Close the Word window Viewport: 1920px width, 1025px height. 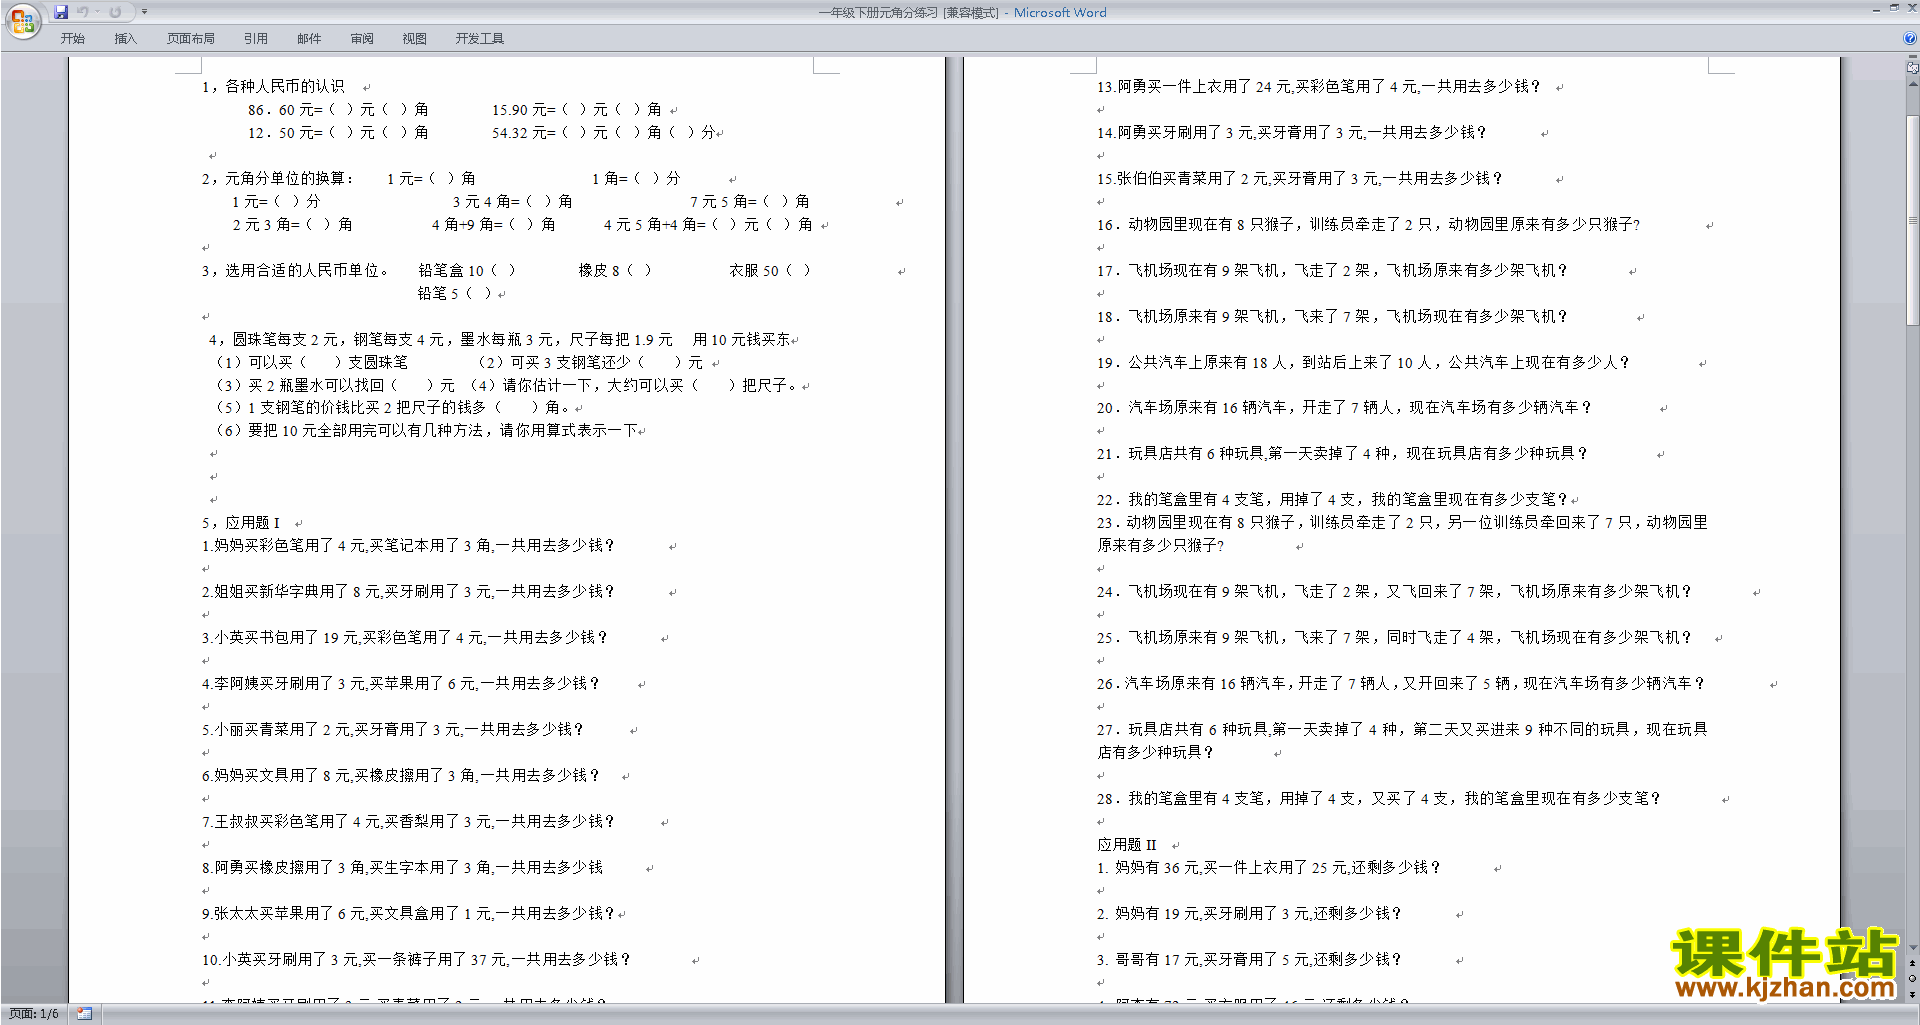click(1911, 9)
